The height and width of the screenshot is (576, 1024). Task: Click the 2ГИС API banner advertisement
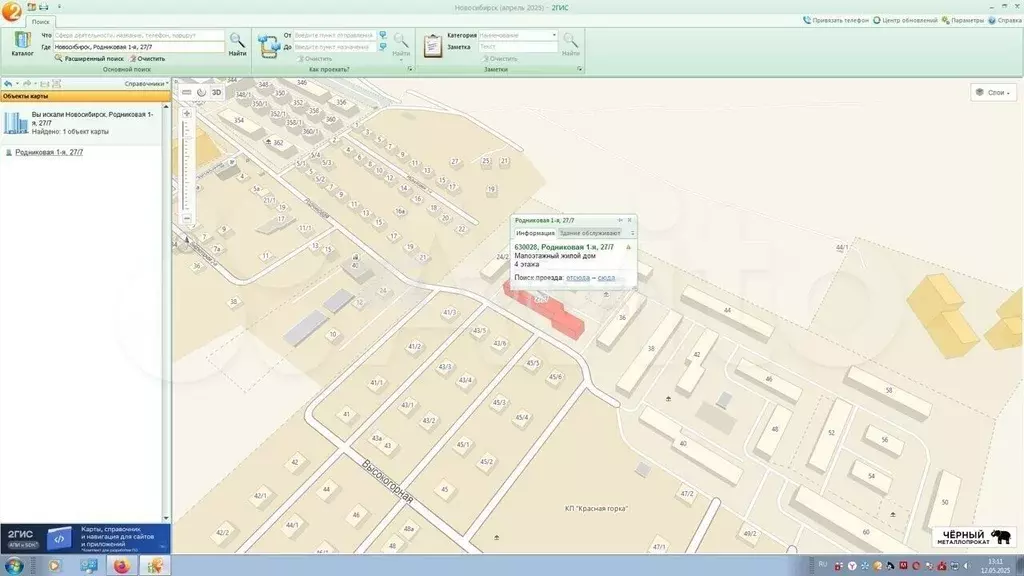(85, 538)
